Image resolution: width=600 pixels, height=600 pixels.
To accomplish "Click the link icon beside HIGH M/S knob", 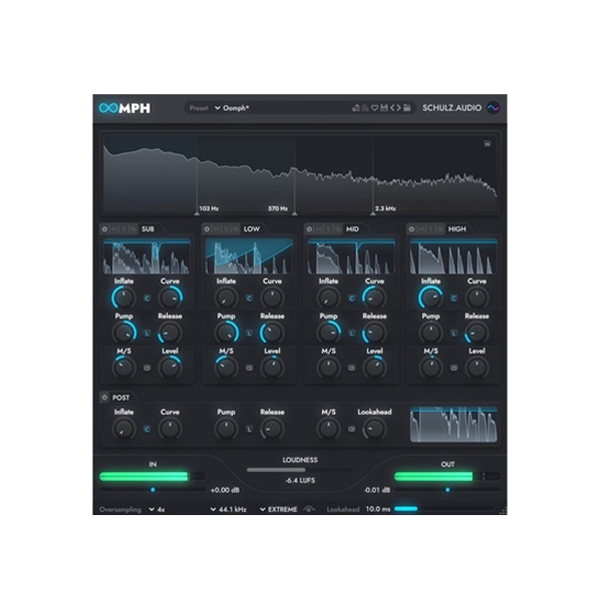I will [x=454, y=368].
